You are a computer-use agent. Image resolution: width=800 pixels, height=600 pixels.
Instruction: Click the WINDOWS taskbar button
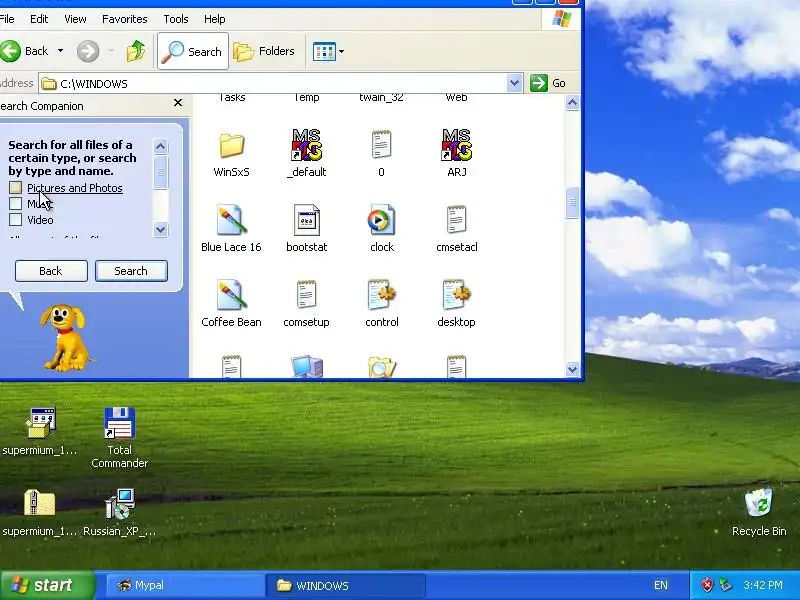[345, 585]
